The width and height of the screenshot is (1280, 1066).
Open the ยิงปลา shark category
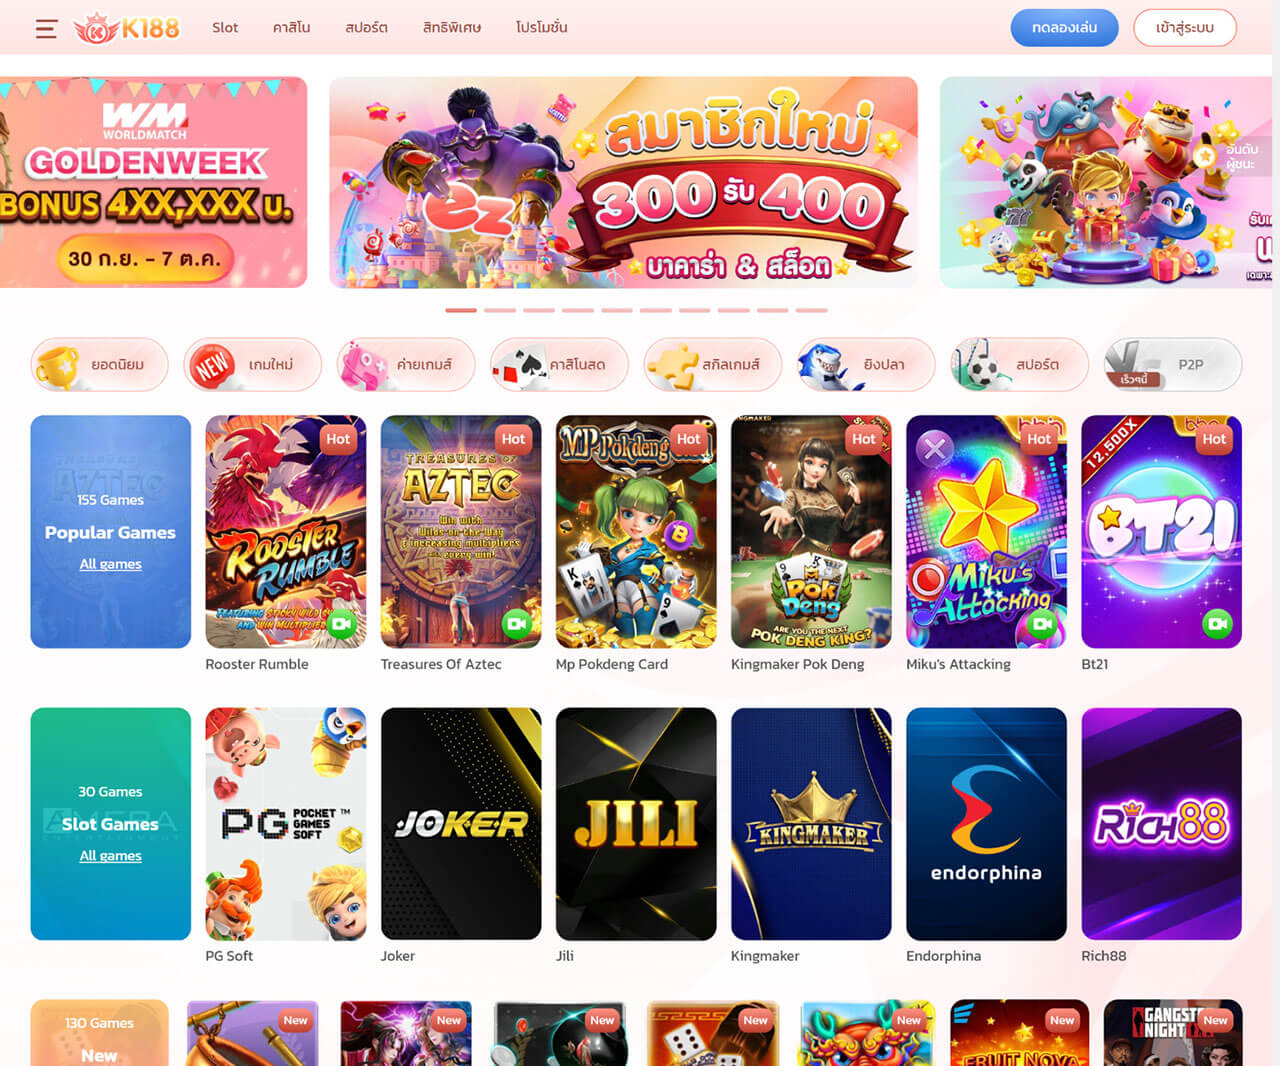tap(866, 365)
